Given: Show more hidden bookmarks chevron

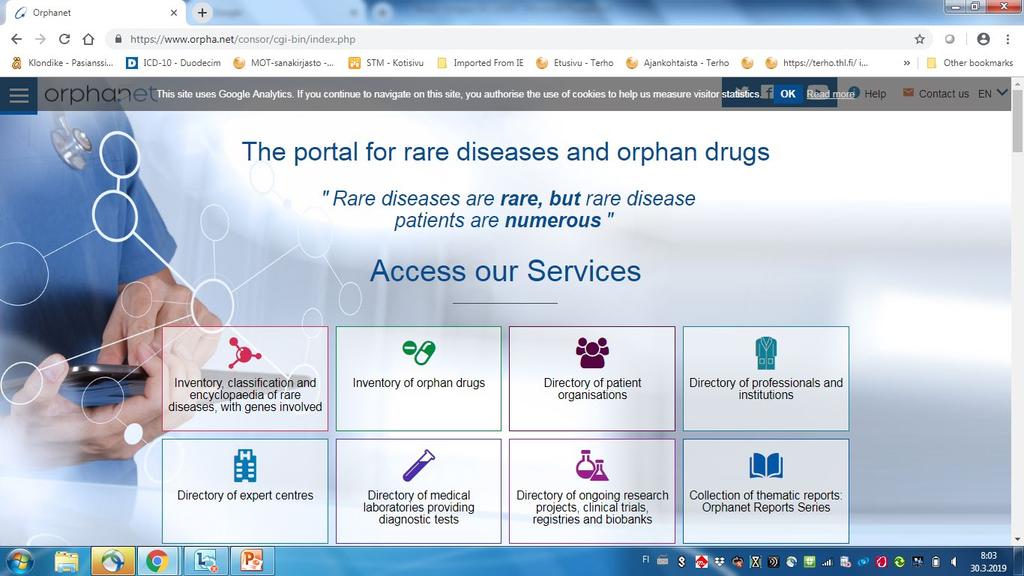Looking at the screenshot, I should pyautogui.click(x=906, y=63).
